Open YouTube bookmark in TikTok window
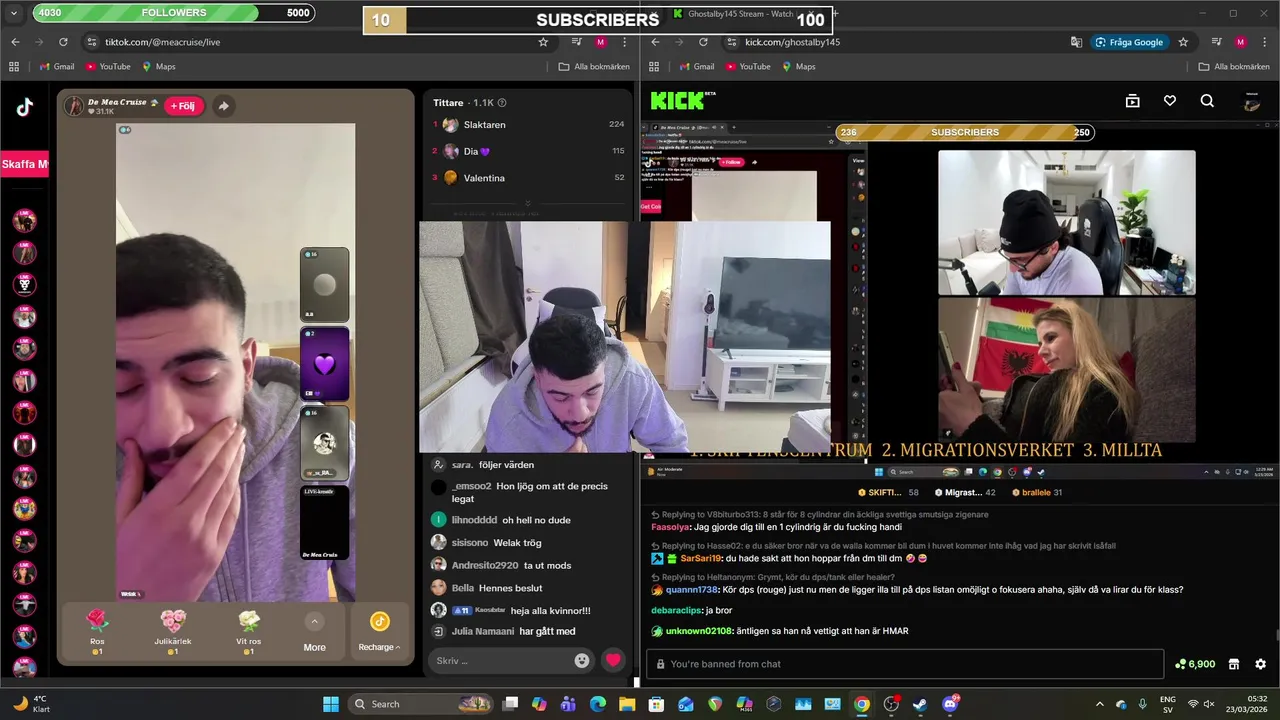The width and height of the screenshot is (1280, 720). point(108,67)
